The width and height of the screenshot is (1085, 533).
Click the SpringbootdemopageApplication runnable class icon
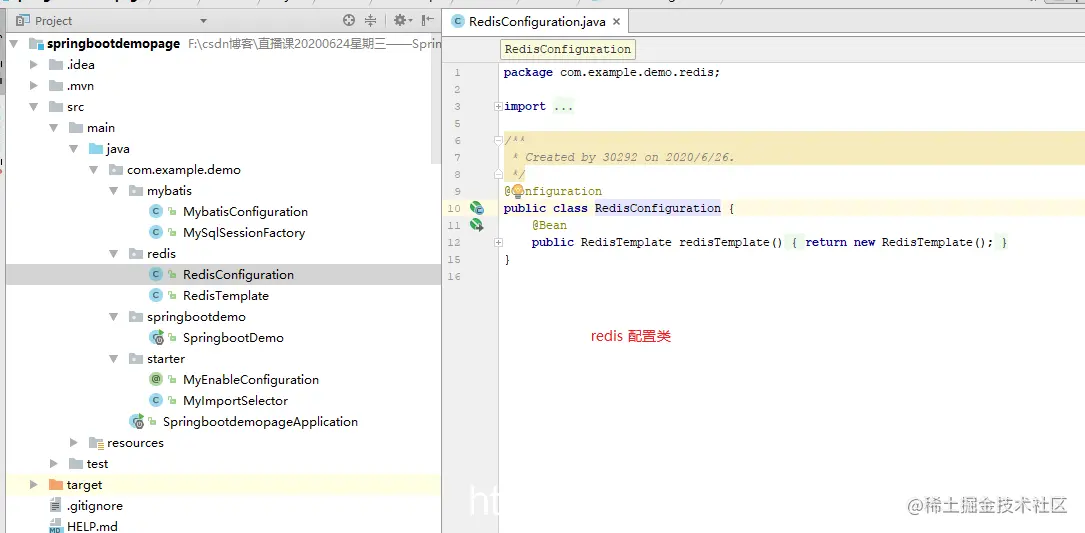click(x=137, y=422)
